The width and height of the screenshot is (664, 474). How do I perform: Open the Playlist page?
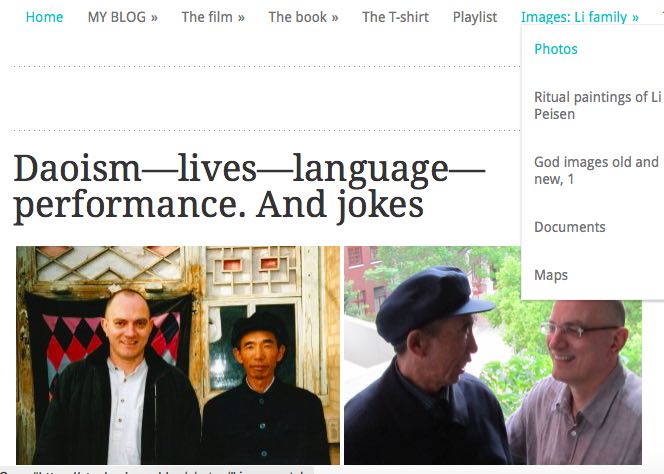tap(474, 17)
